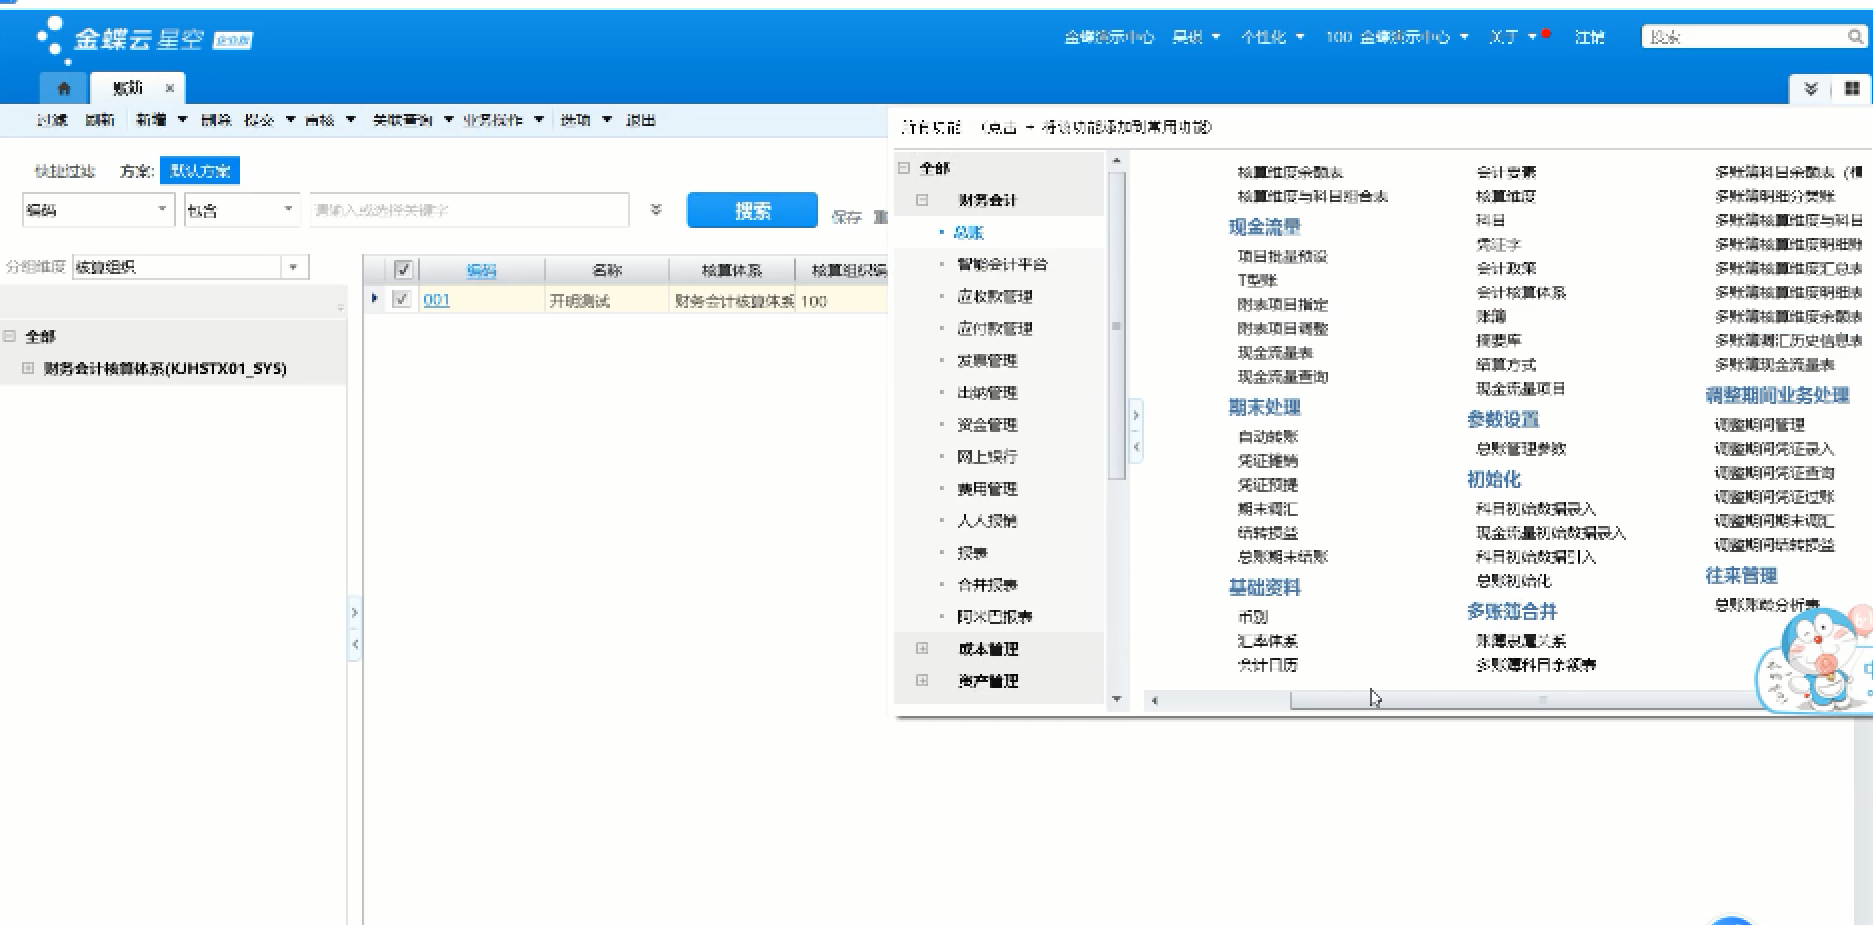
Task: Click the double-chevron icon beside the grid icon
Action: (x=1811, y=89)
